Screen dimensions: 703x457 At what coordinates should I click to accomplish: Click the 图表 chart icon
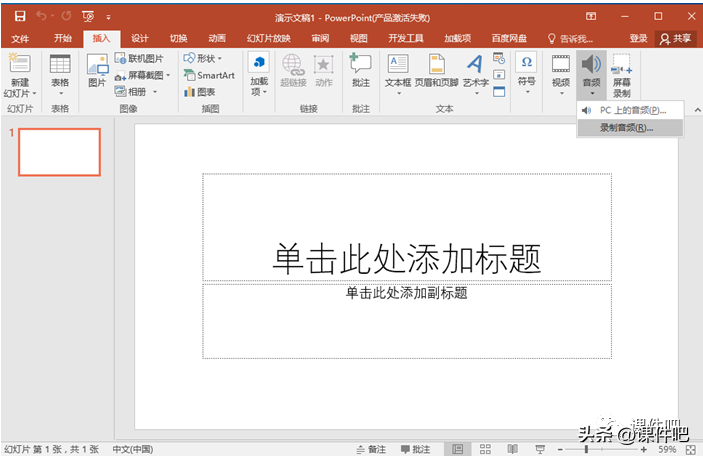(x=200, y=92)
